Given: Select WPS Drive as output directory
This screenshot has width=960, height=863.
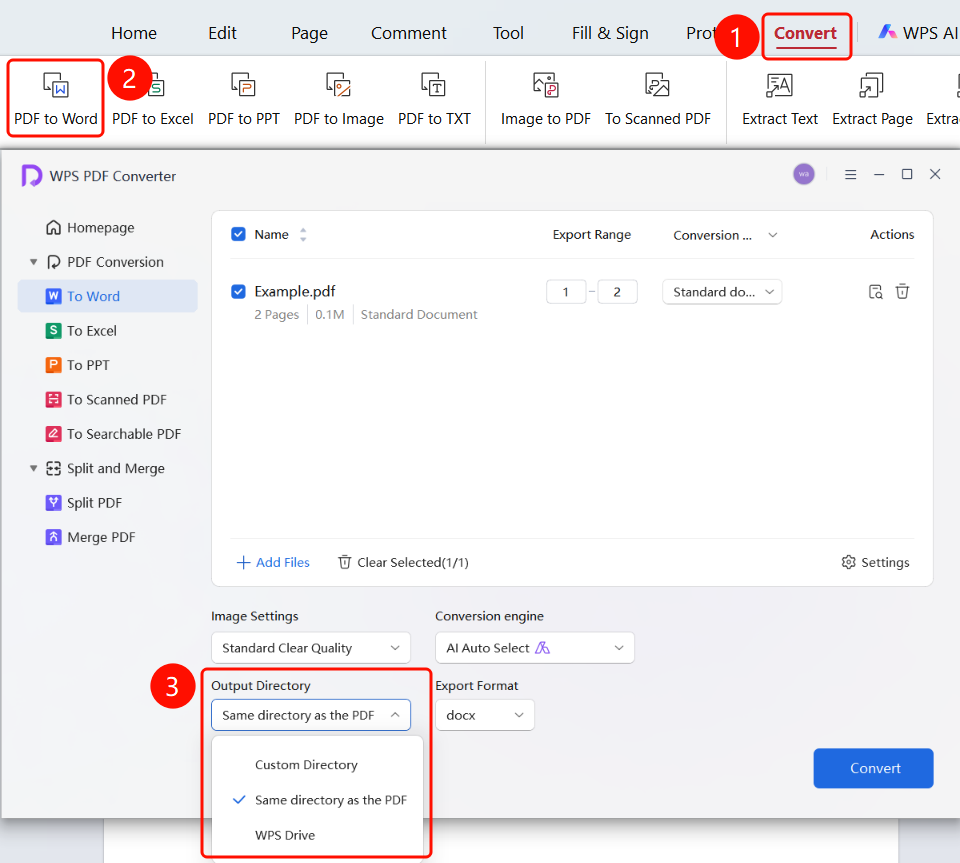Looking at the screenshot, I should [x=285, y=835].
